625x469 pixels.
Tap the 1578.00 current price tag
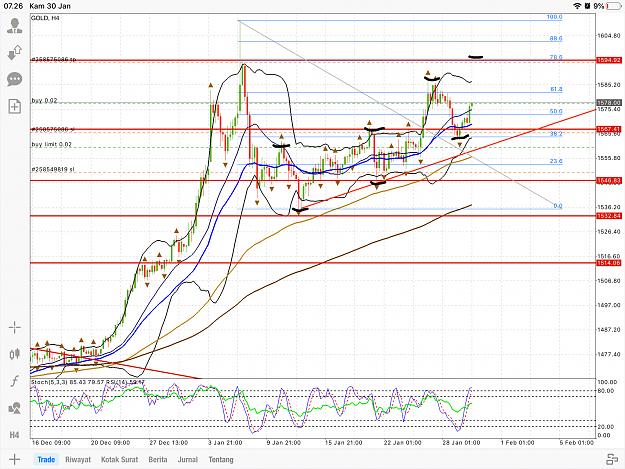609,103
